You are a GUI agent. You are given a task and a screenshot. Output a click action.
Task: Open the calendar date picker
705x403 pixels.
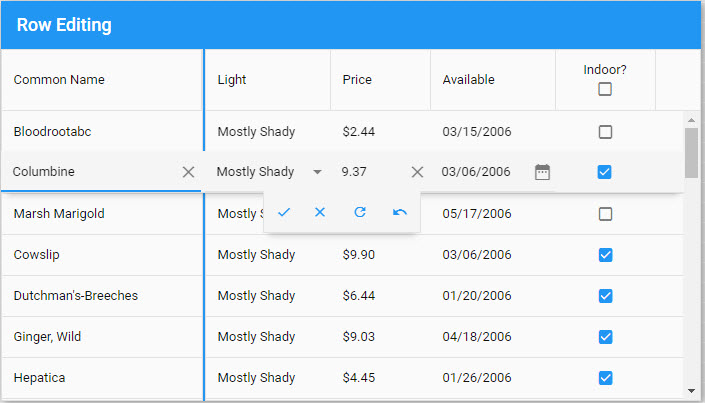542,172
